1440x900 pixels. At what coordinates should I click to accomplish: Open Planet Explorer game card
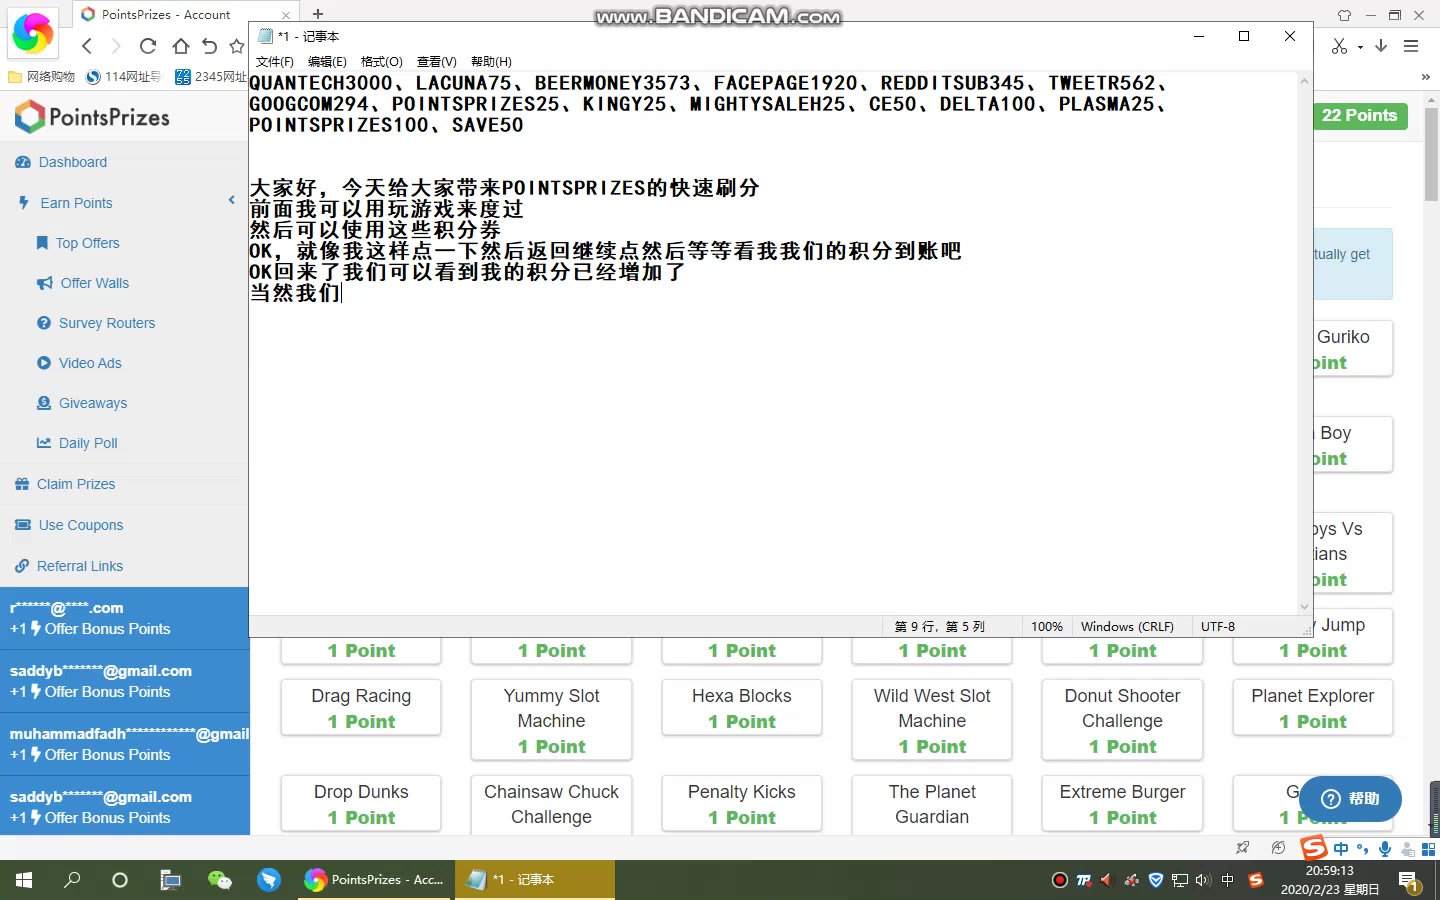click(x=1313, y=708)
